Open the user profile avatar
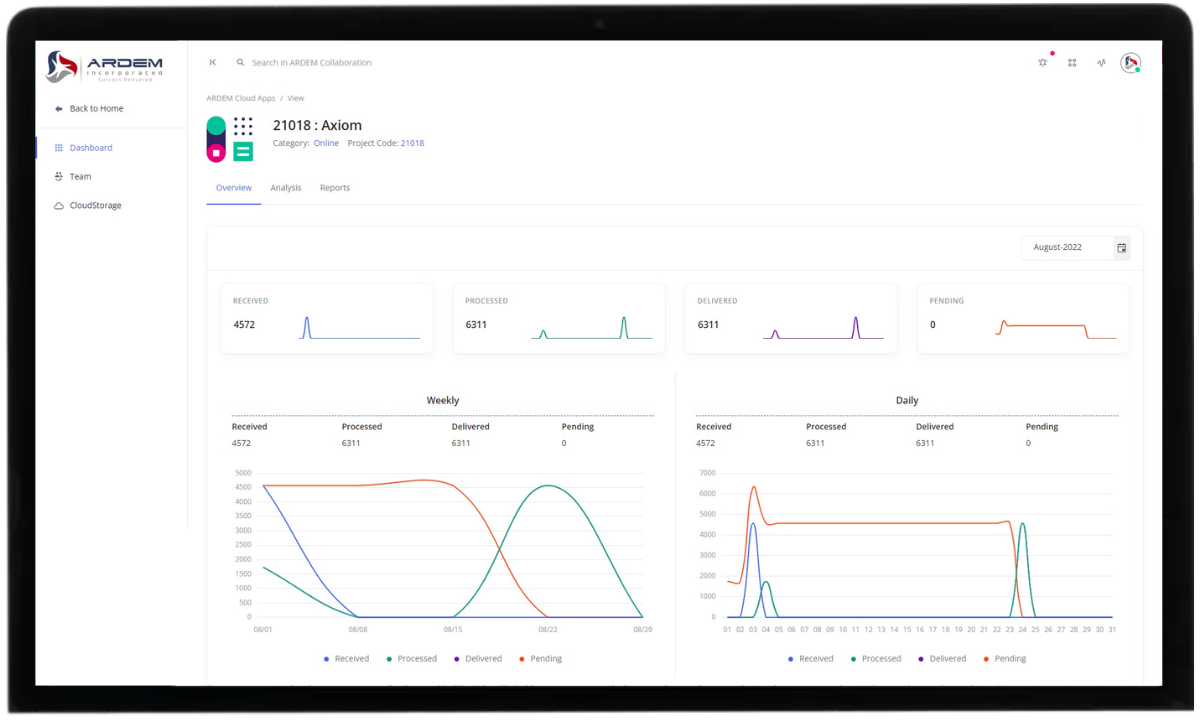The image size is (1200, 720). (x=1130, y=63)
